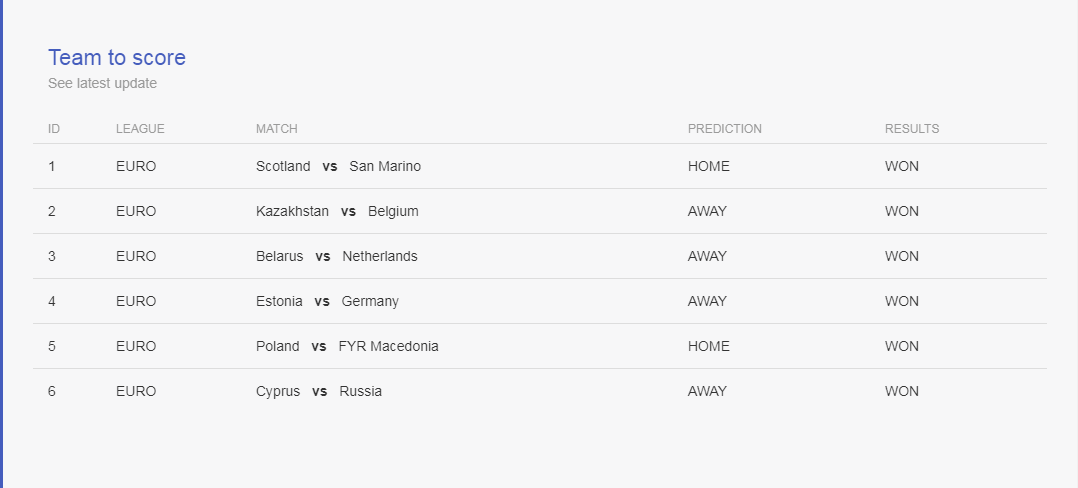Click the PREDICTION column header
This screenshot has width=1078, height=488.
tap(725, 129)
